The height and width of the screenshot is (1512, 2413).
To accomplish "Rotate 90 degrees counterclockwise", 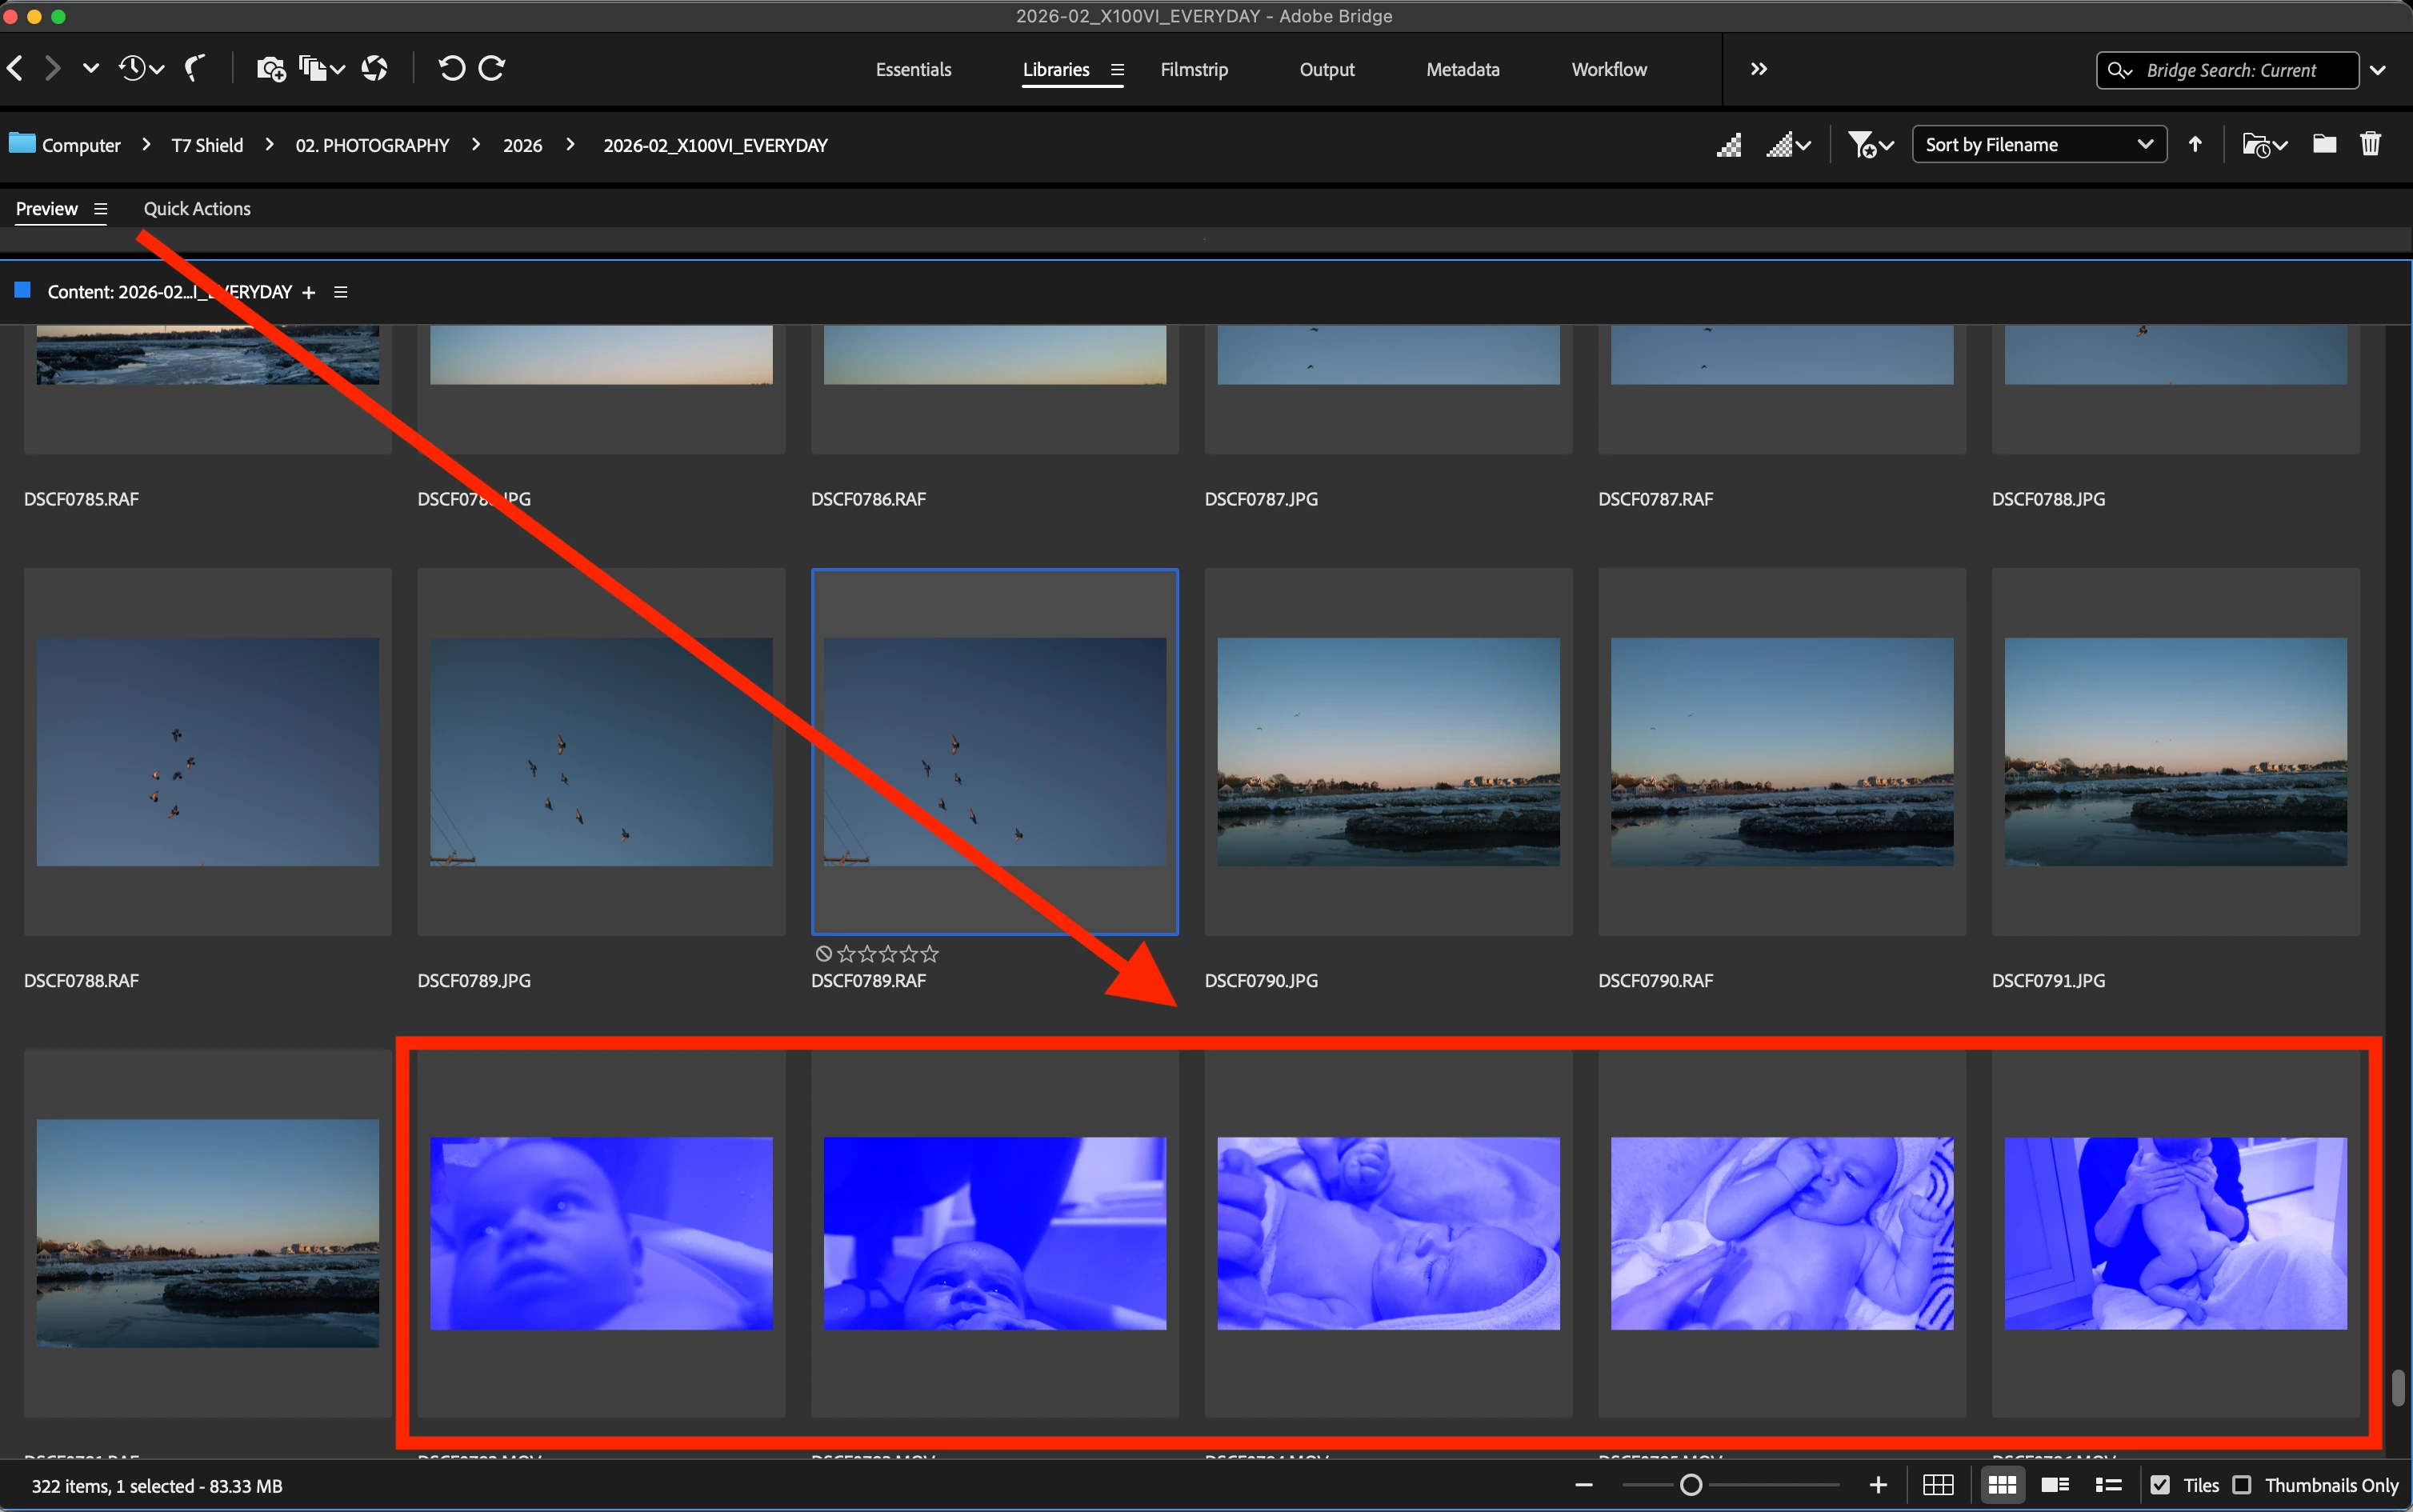I will (x=451, y=69).
